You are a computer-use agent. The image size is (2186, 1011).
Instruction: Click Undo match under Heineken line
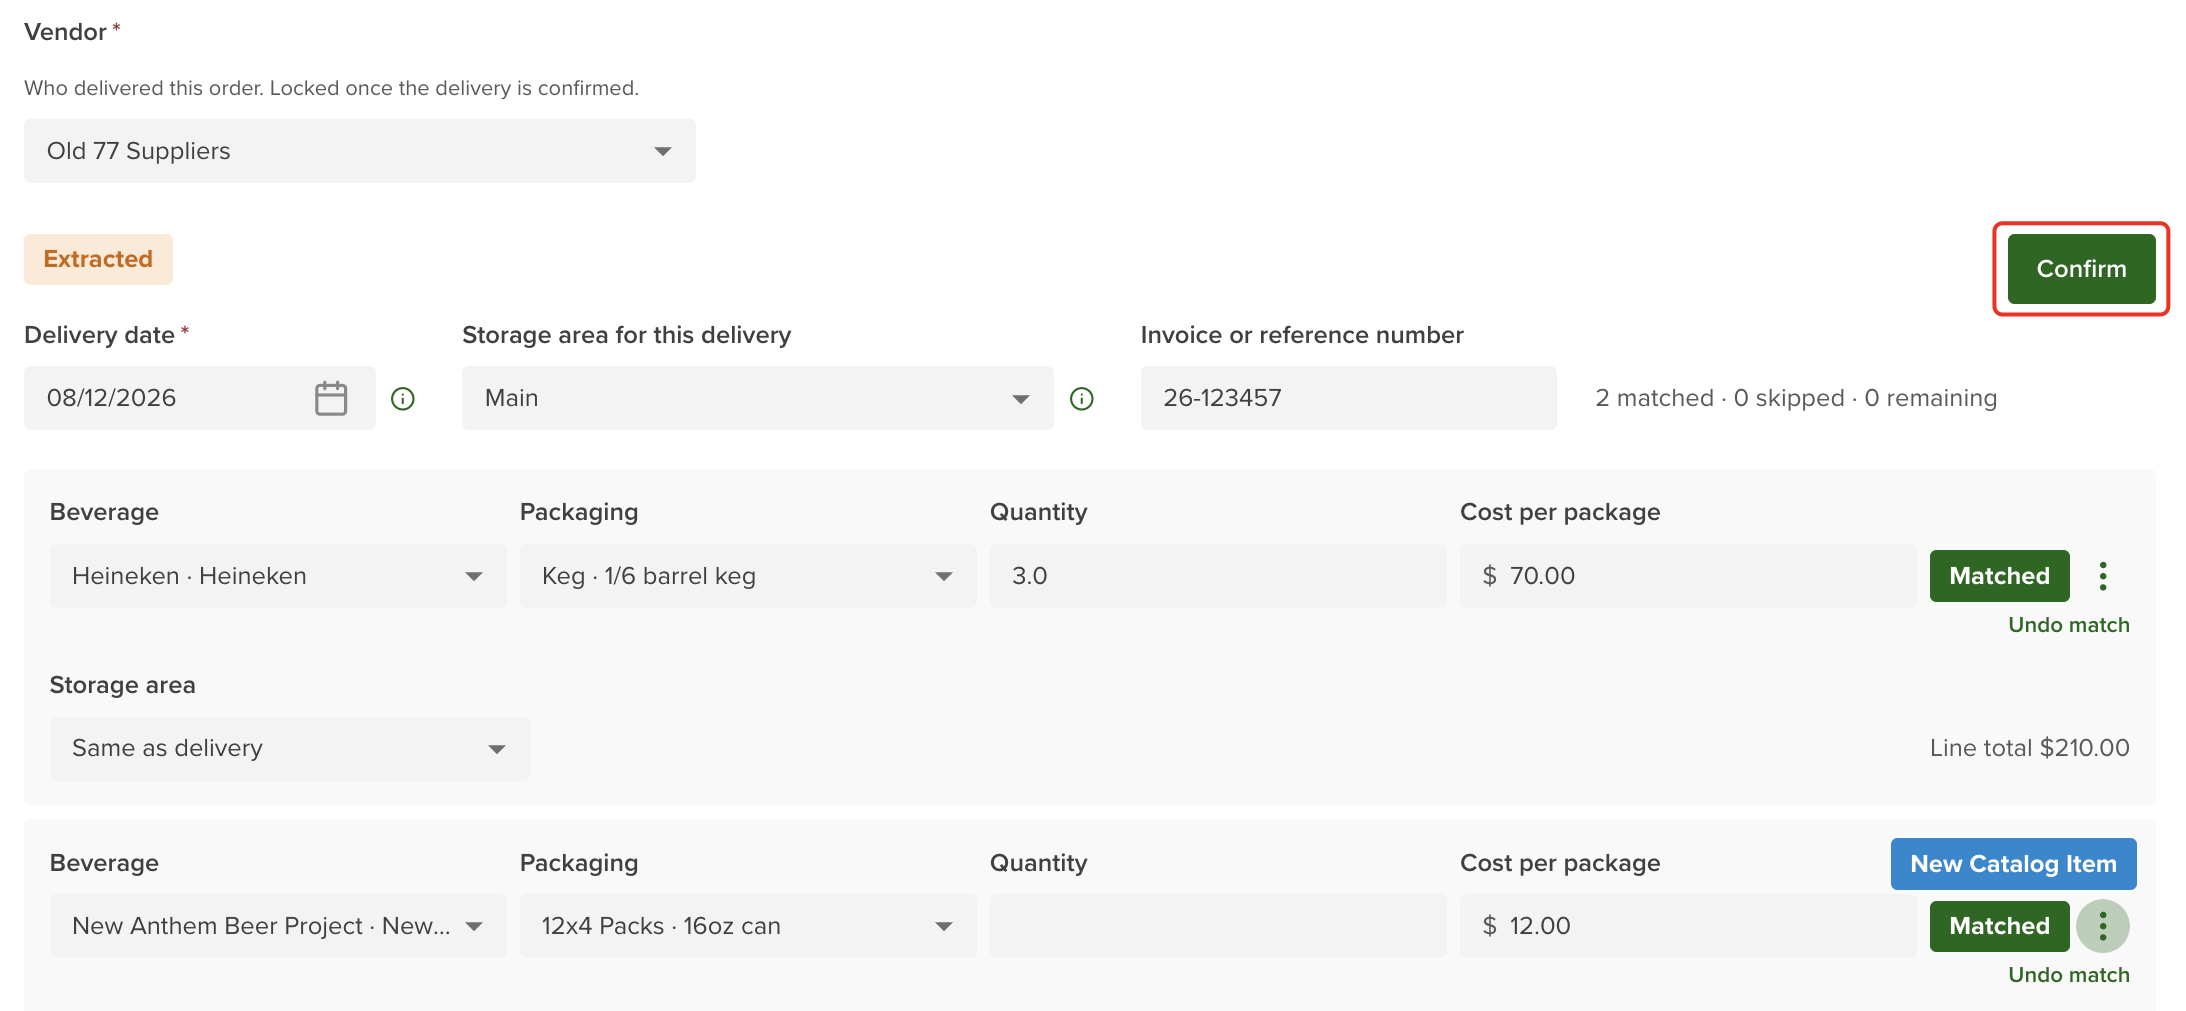(x=2068, y=625)
